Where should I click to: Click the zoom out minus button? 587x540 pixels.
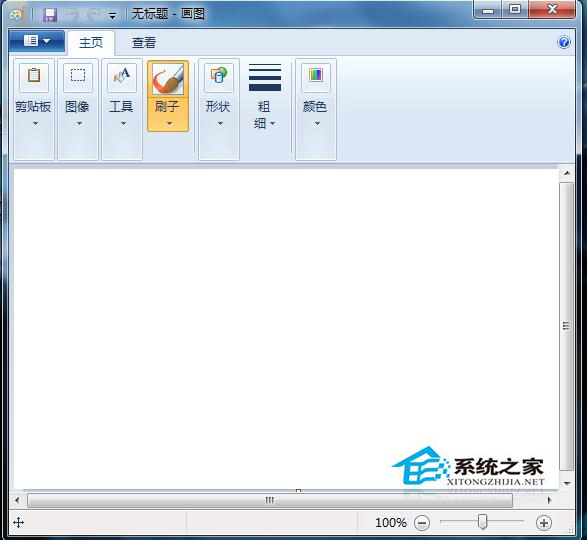coord(422,523)
